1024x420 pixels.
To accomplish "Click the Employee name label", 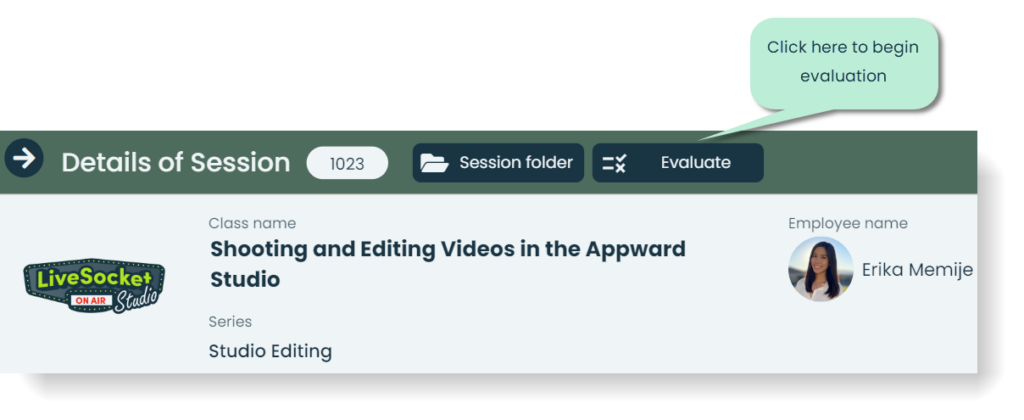I will 848,223.
